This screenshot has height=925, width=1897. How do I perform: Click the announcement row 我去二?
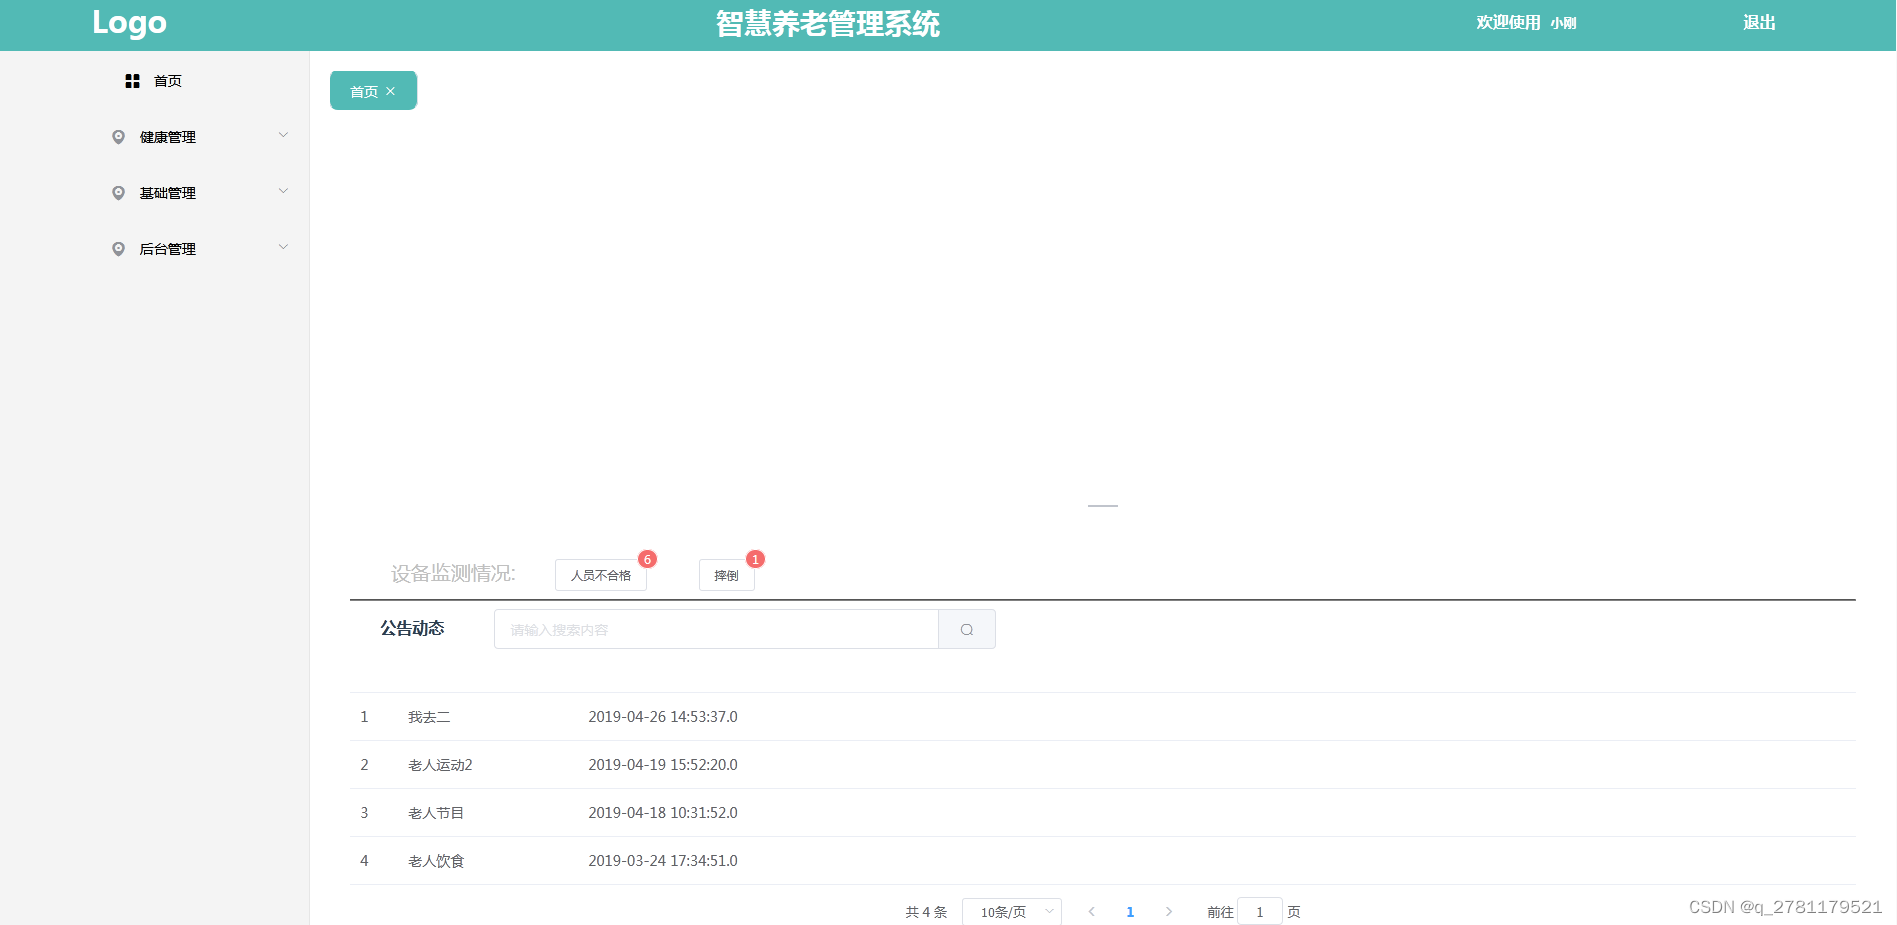[1102, 717]
